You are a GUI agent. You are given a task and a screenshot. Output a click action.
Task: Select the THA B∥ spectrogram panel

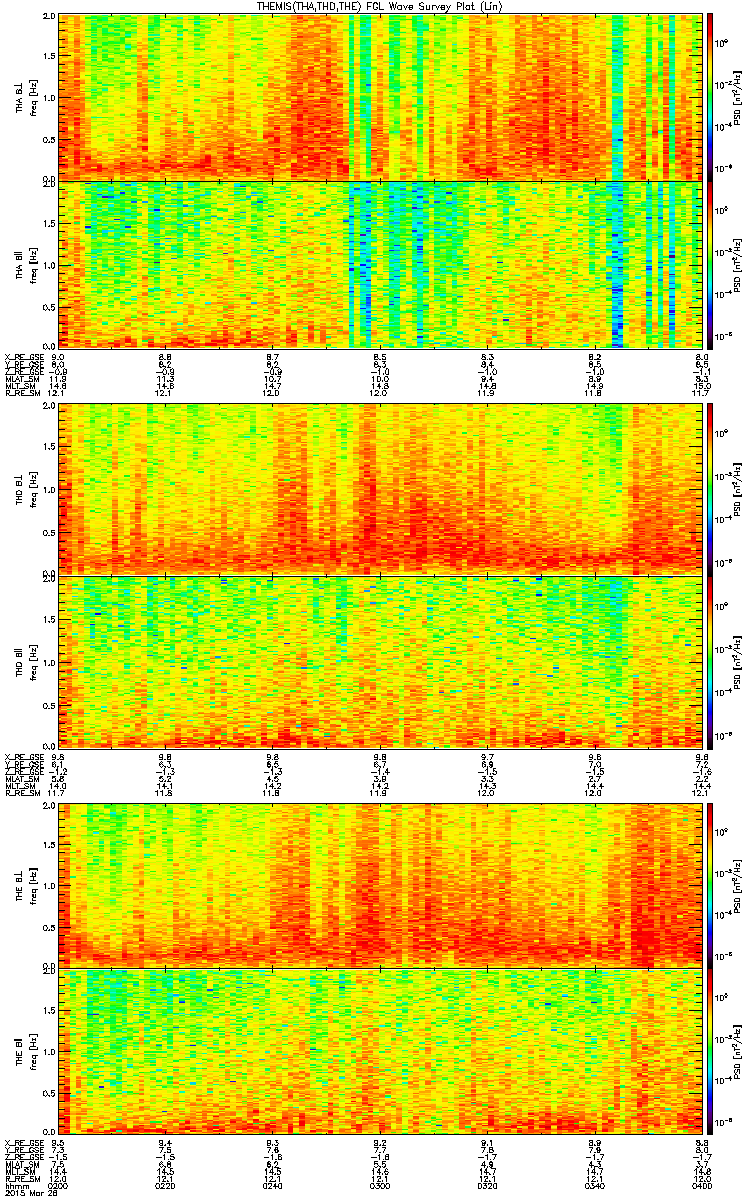[x=380, y=265]
